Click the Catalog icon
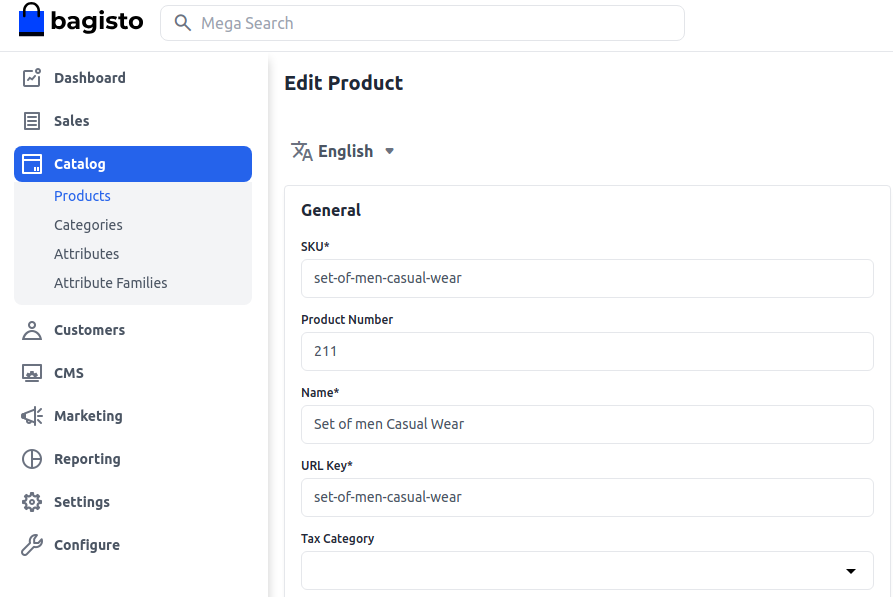Image resolution: width=893 pixels, height=597 pixels. (x=30, y=164)
